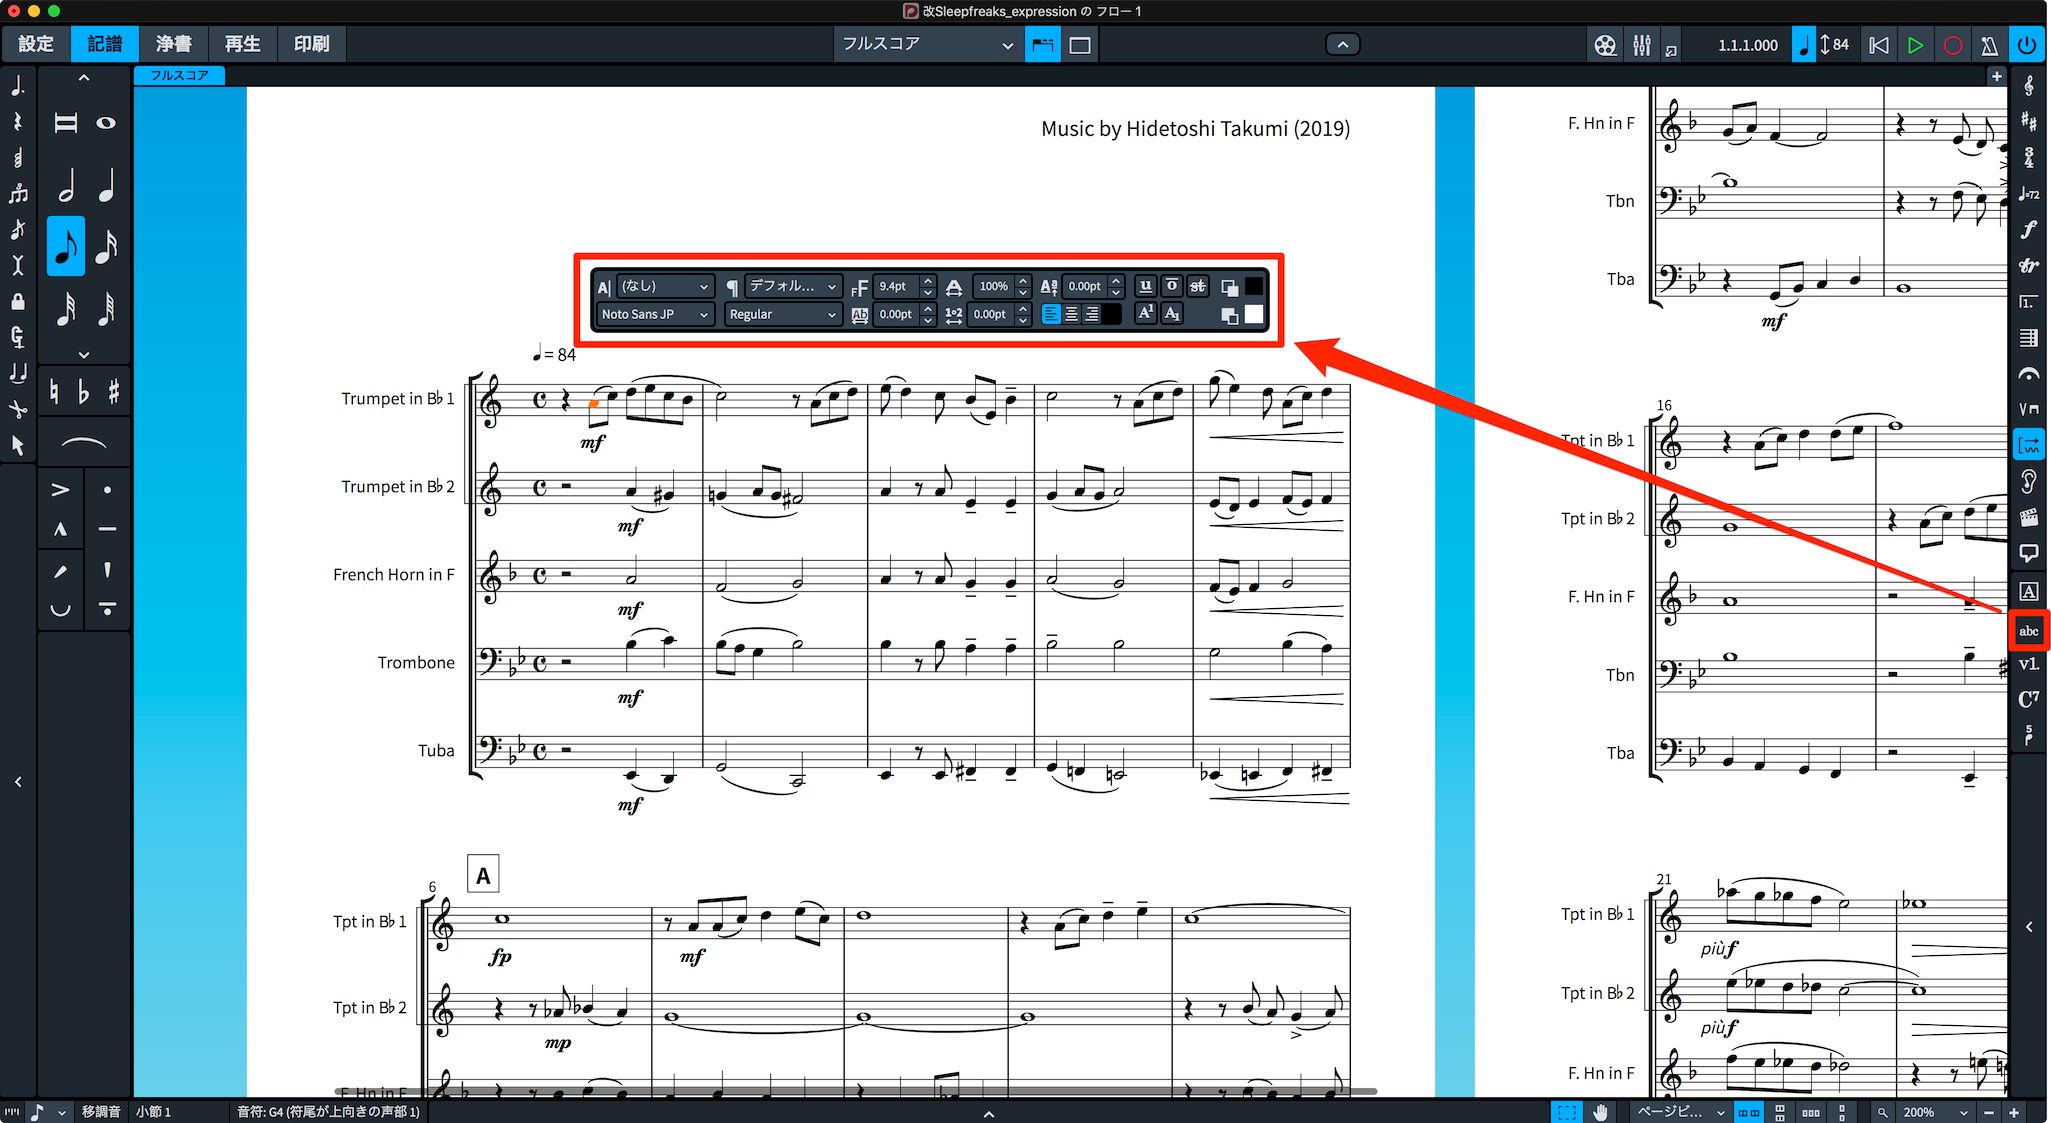Apply the marcato articulation
Viewport: 2051px width, 1123px height.
tap(60, 529)
